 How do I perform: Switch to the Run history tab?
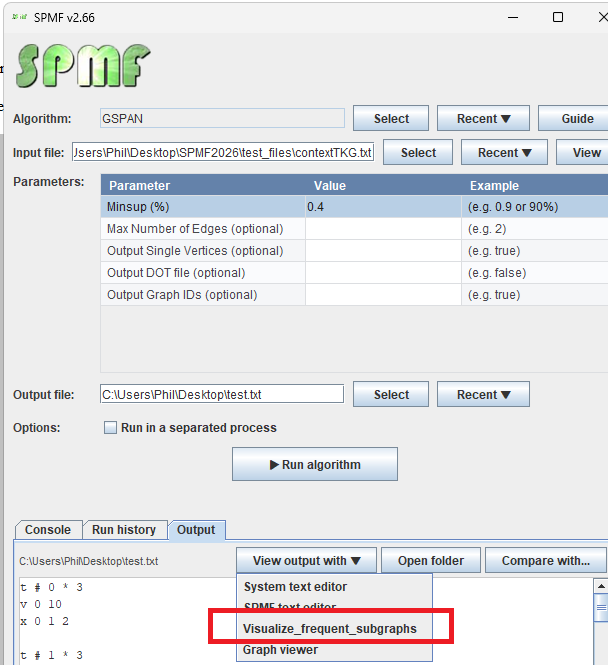click(124, 530)
